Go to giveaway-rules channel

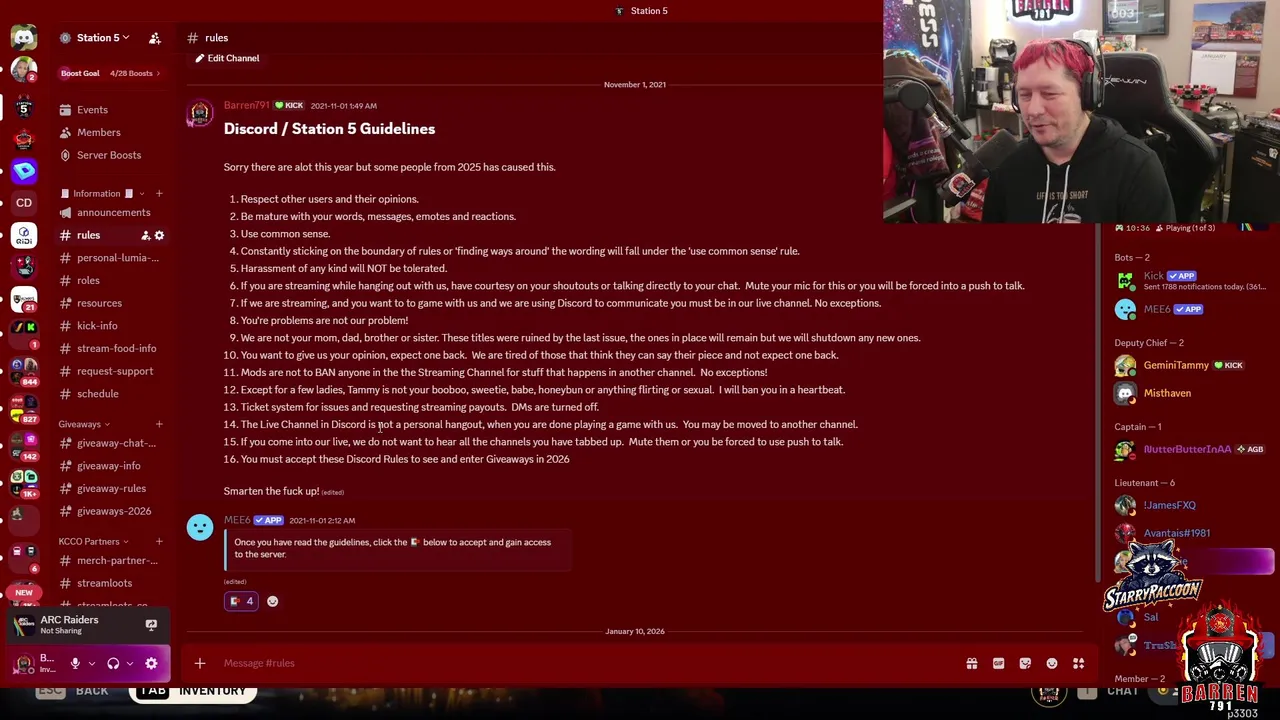pyautogui.click(x=111, y=488)
